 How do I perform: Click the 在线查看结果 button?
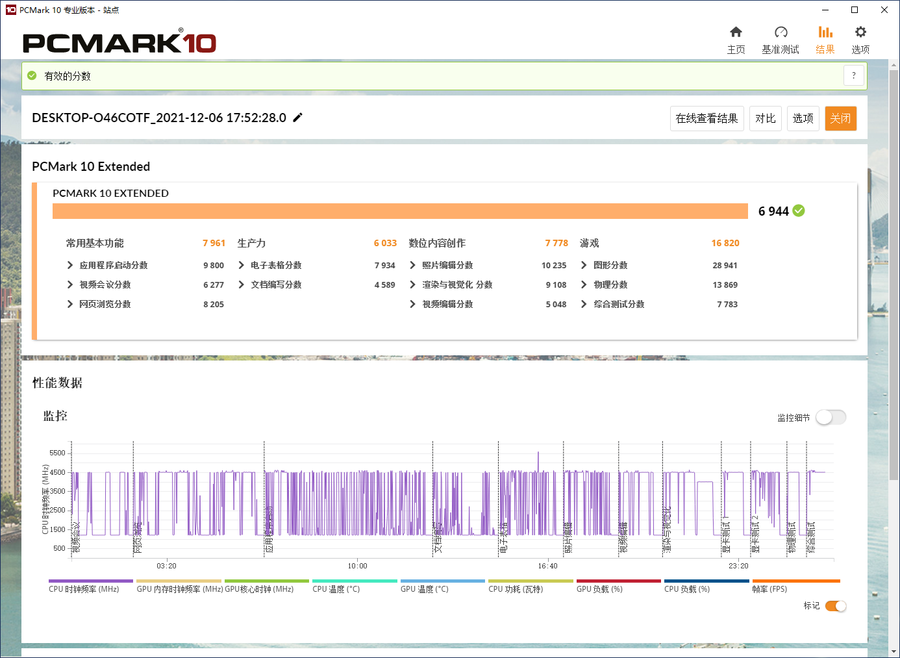coord(707,119)
